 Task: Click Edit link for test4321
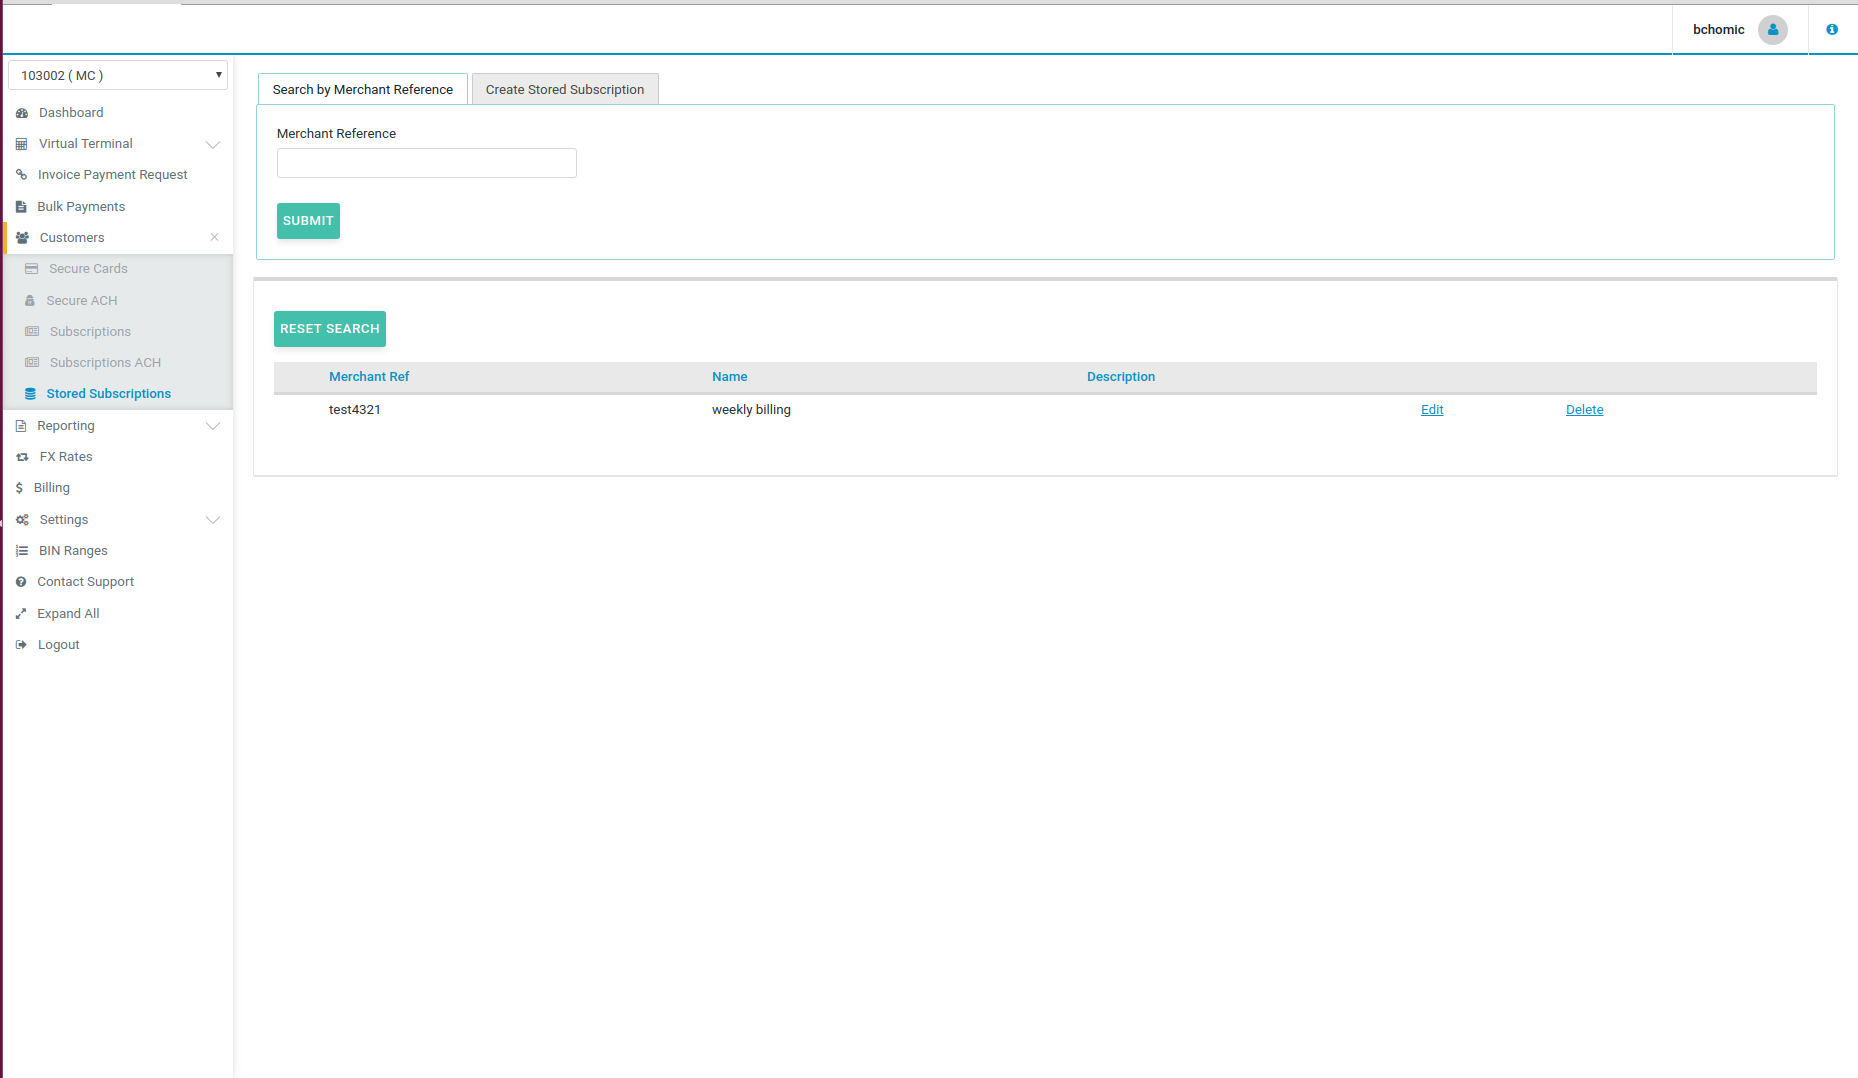point(1431,410)
